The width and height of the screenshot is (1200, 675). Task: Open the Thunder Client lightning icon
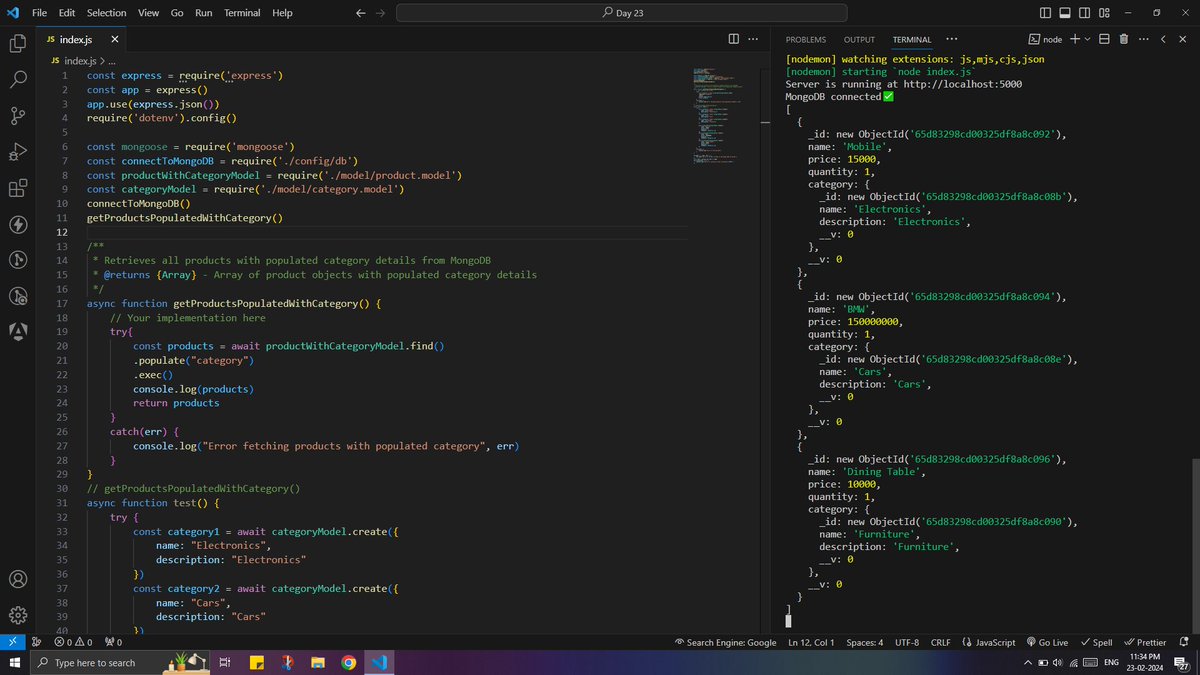pos(17,224)
